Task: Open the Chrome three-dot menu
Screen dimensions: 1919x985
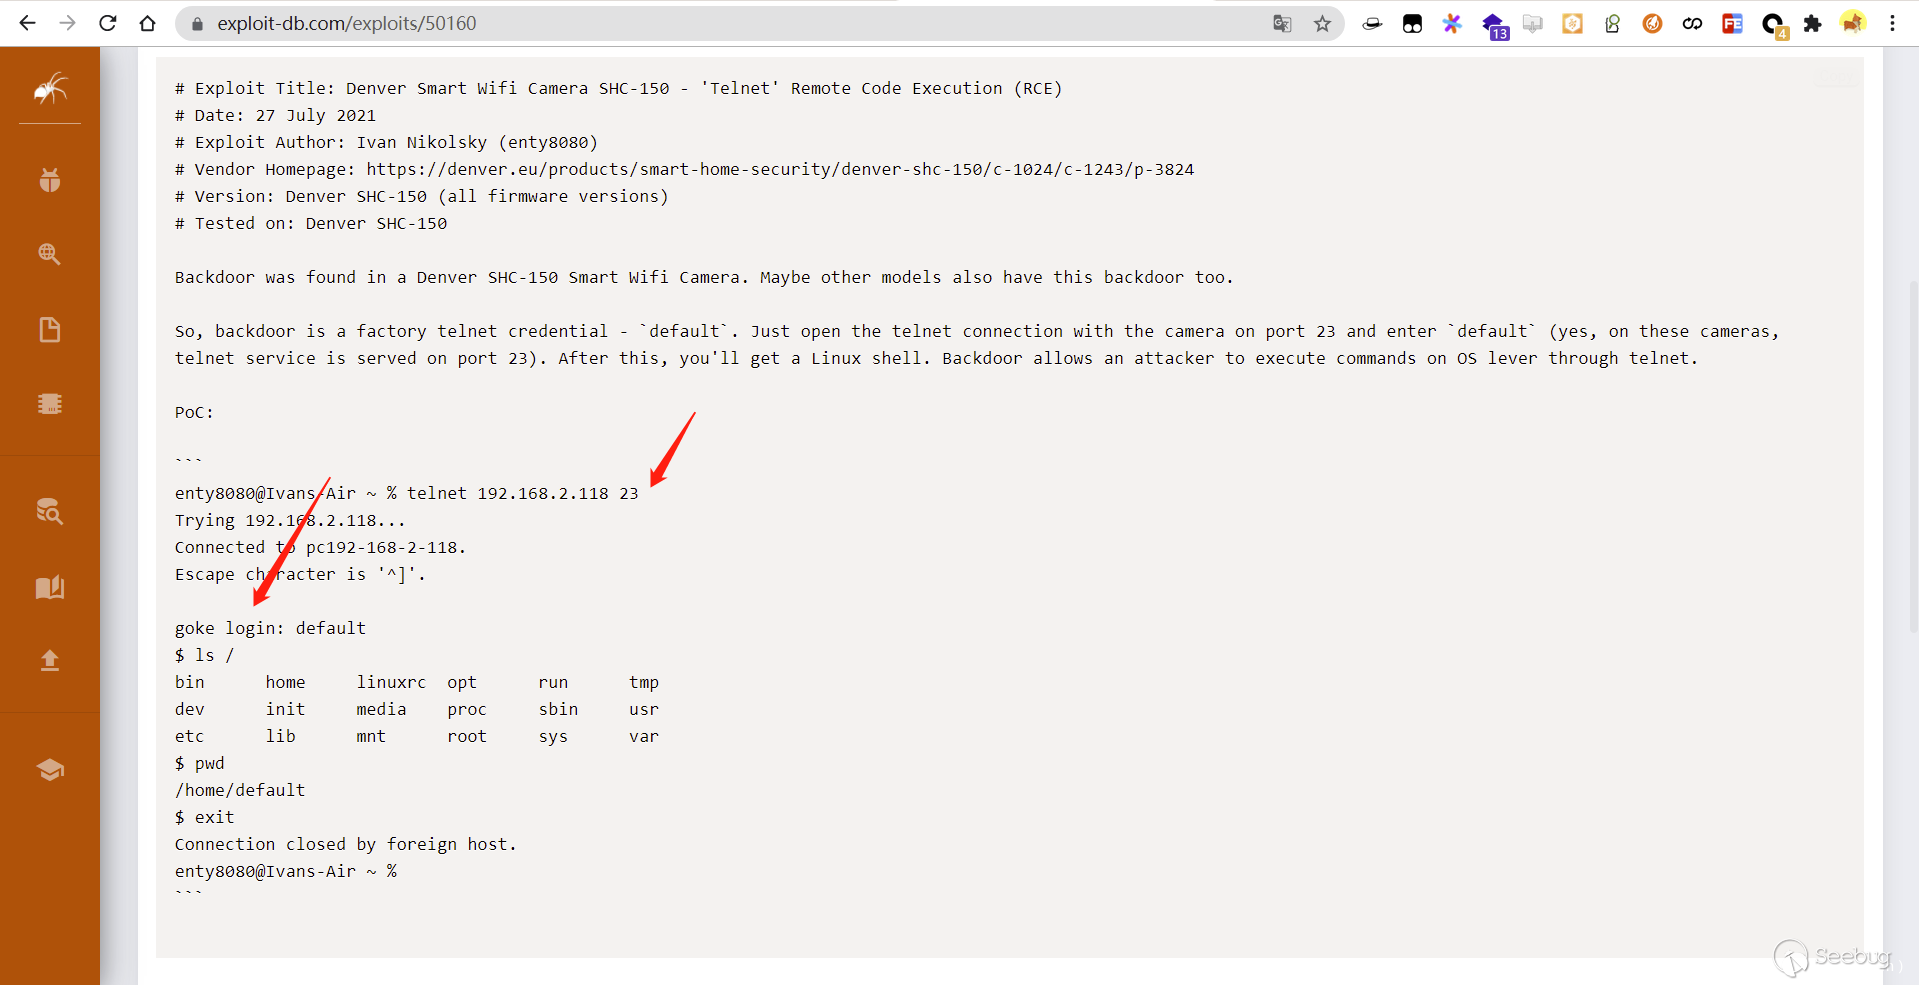Action: (1892, 23)
